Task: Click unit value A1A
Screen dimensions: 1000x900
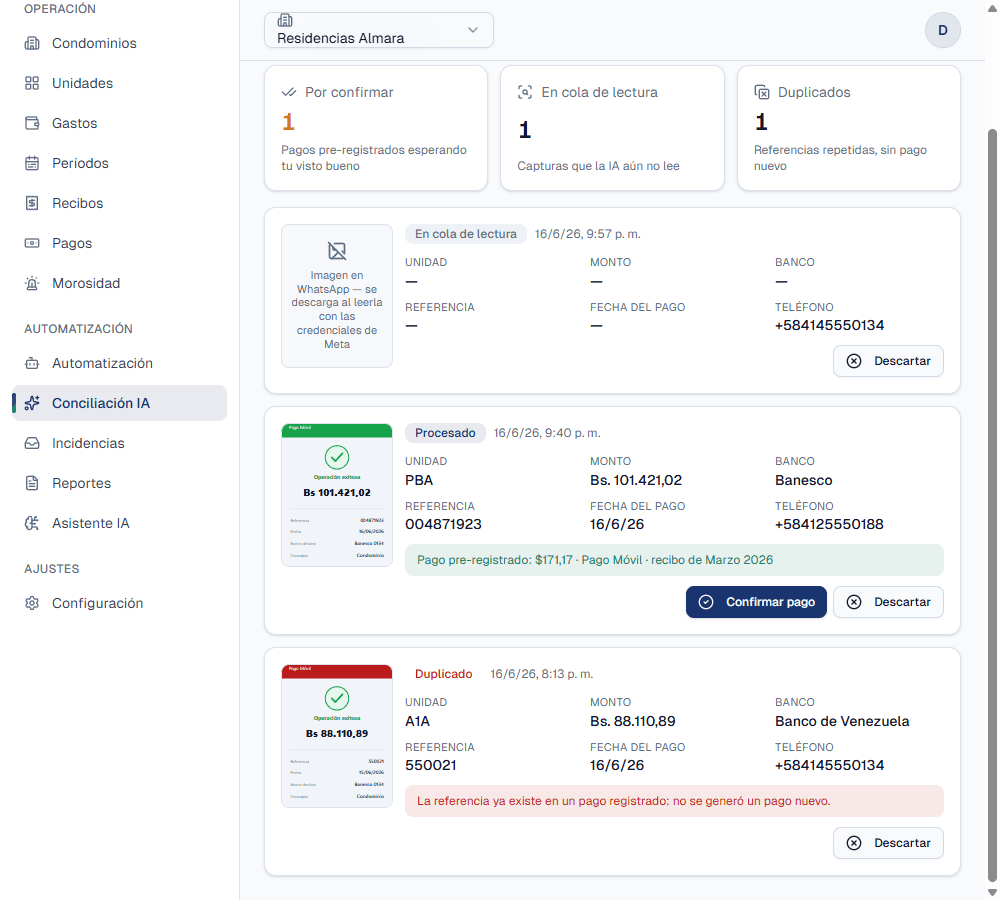Action: click(418, 721)
